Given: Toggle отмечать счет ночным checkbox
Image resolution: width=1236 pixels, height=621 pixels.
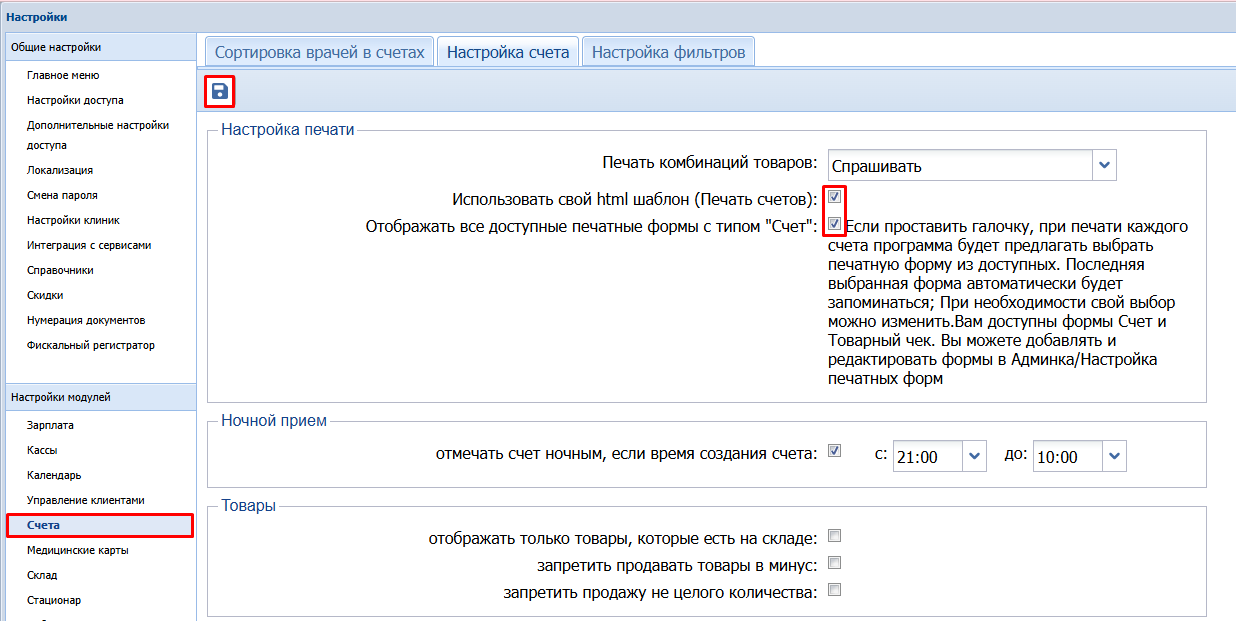Looking at the screenshot, I should pyautogui.click(x=834, y=451).
